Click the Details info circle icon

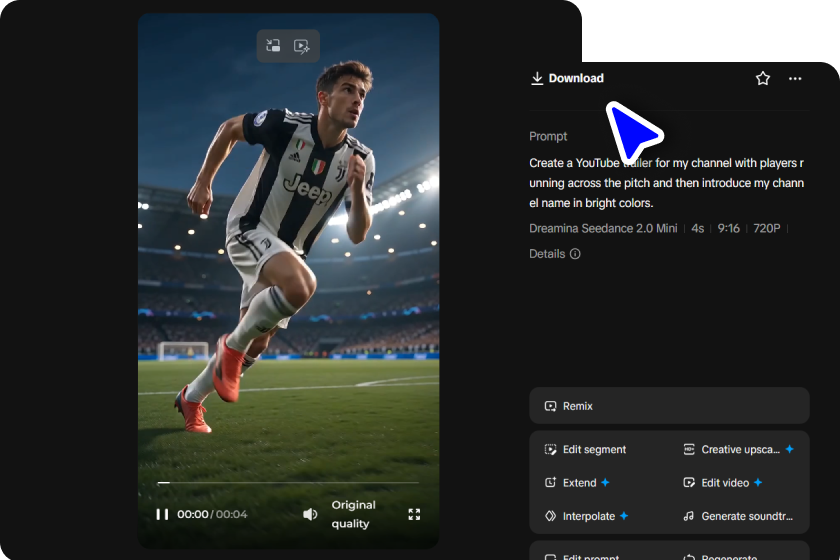(x=575, y=254)
